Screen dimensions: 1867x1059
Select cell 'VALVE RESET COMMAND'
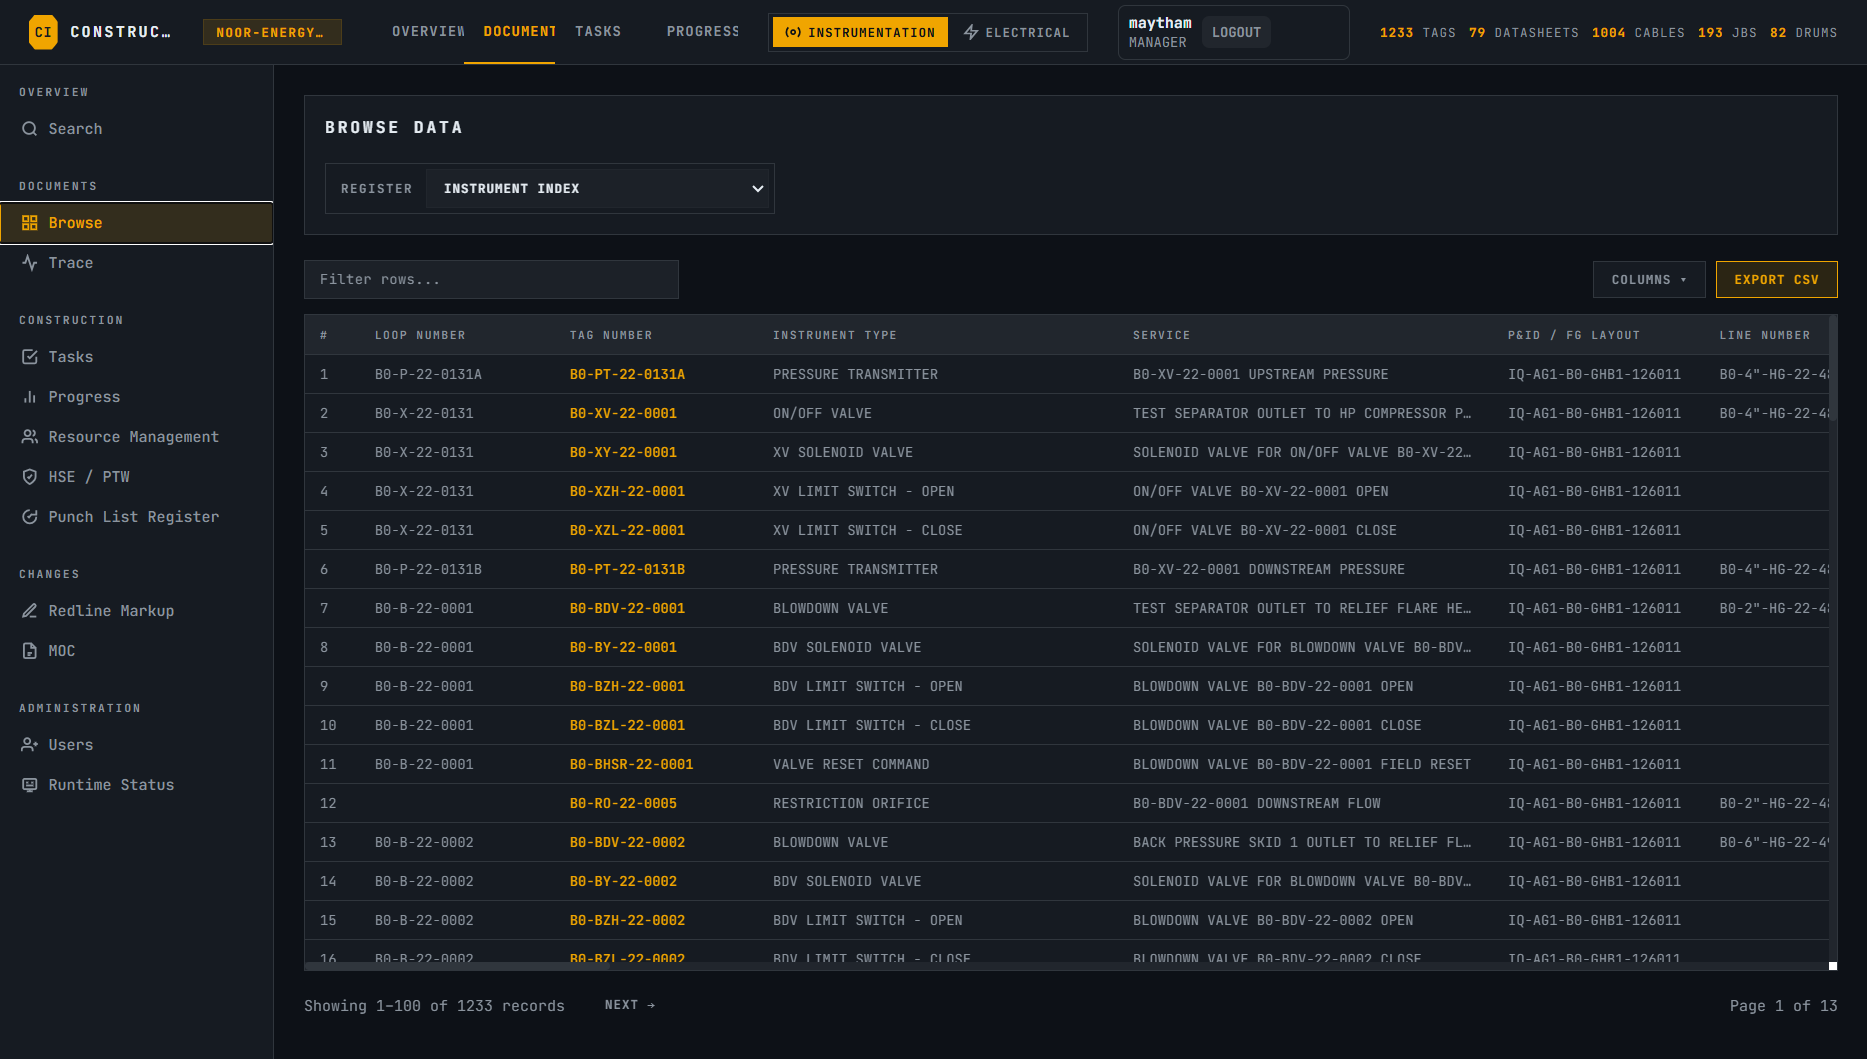point(851,764)
